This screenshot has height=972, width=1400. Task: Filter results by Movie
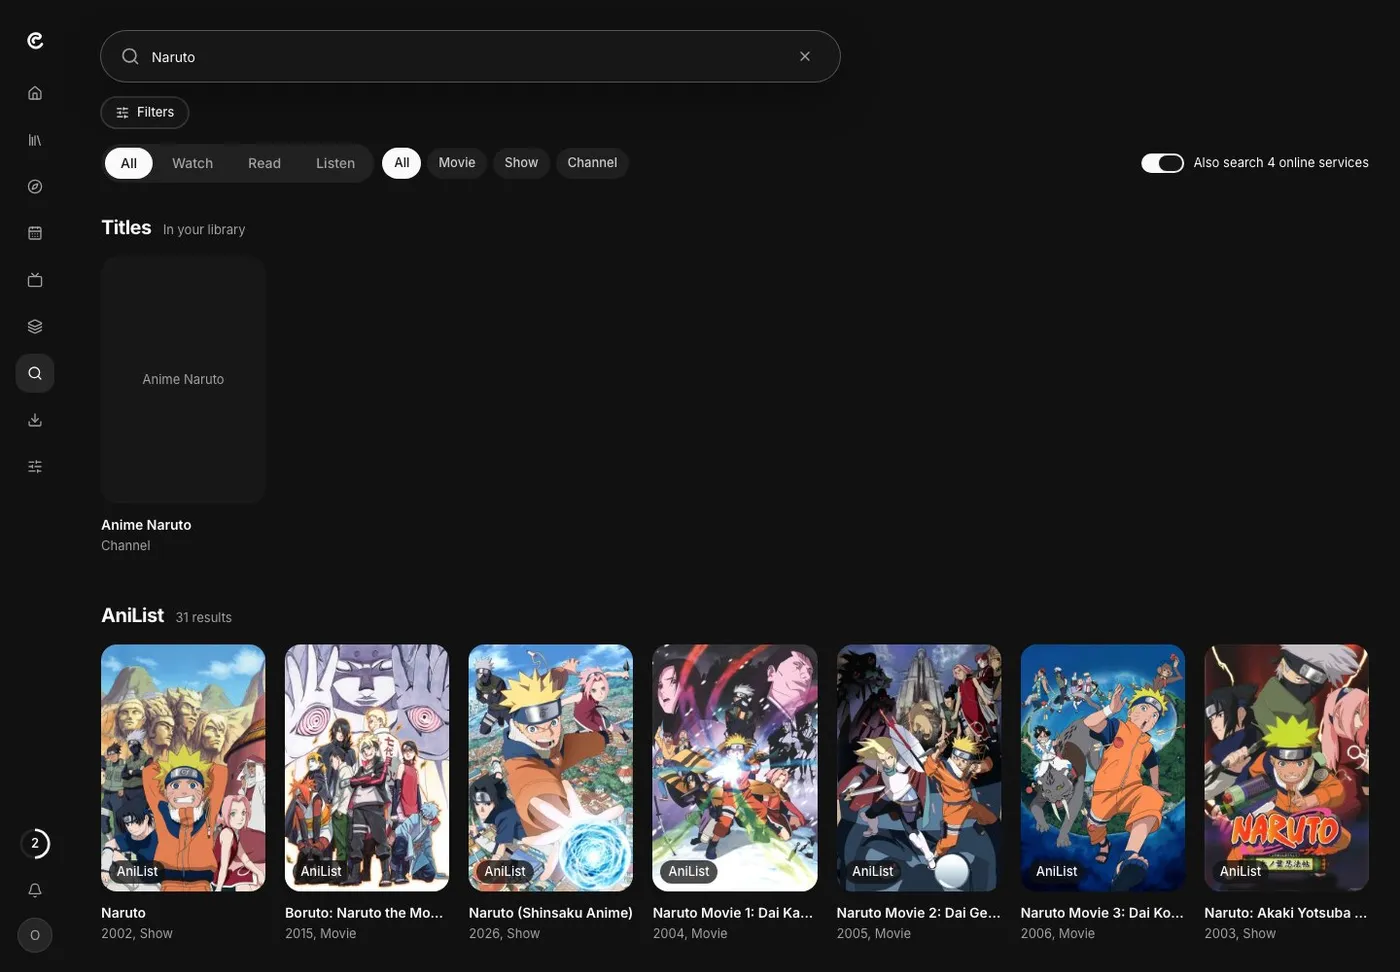pyautogui.click(x=457, y=163)
